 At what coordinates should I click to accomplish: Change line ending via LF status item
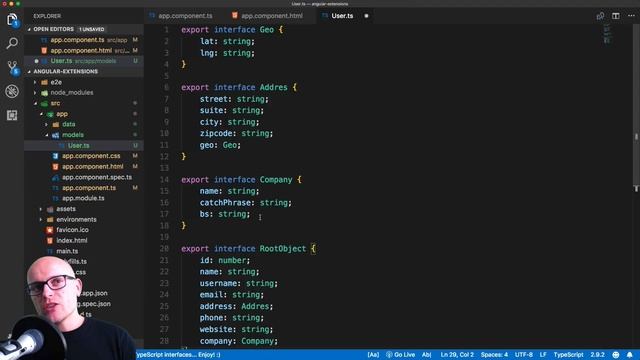coord(543,355)
